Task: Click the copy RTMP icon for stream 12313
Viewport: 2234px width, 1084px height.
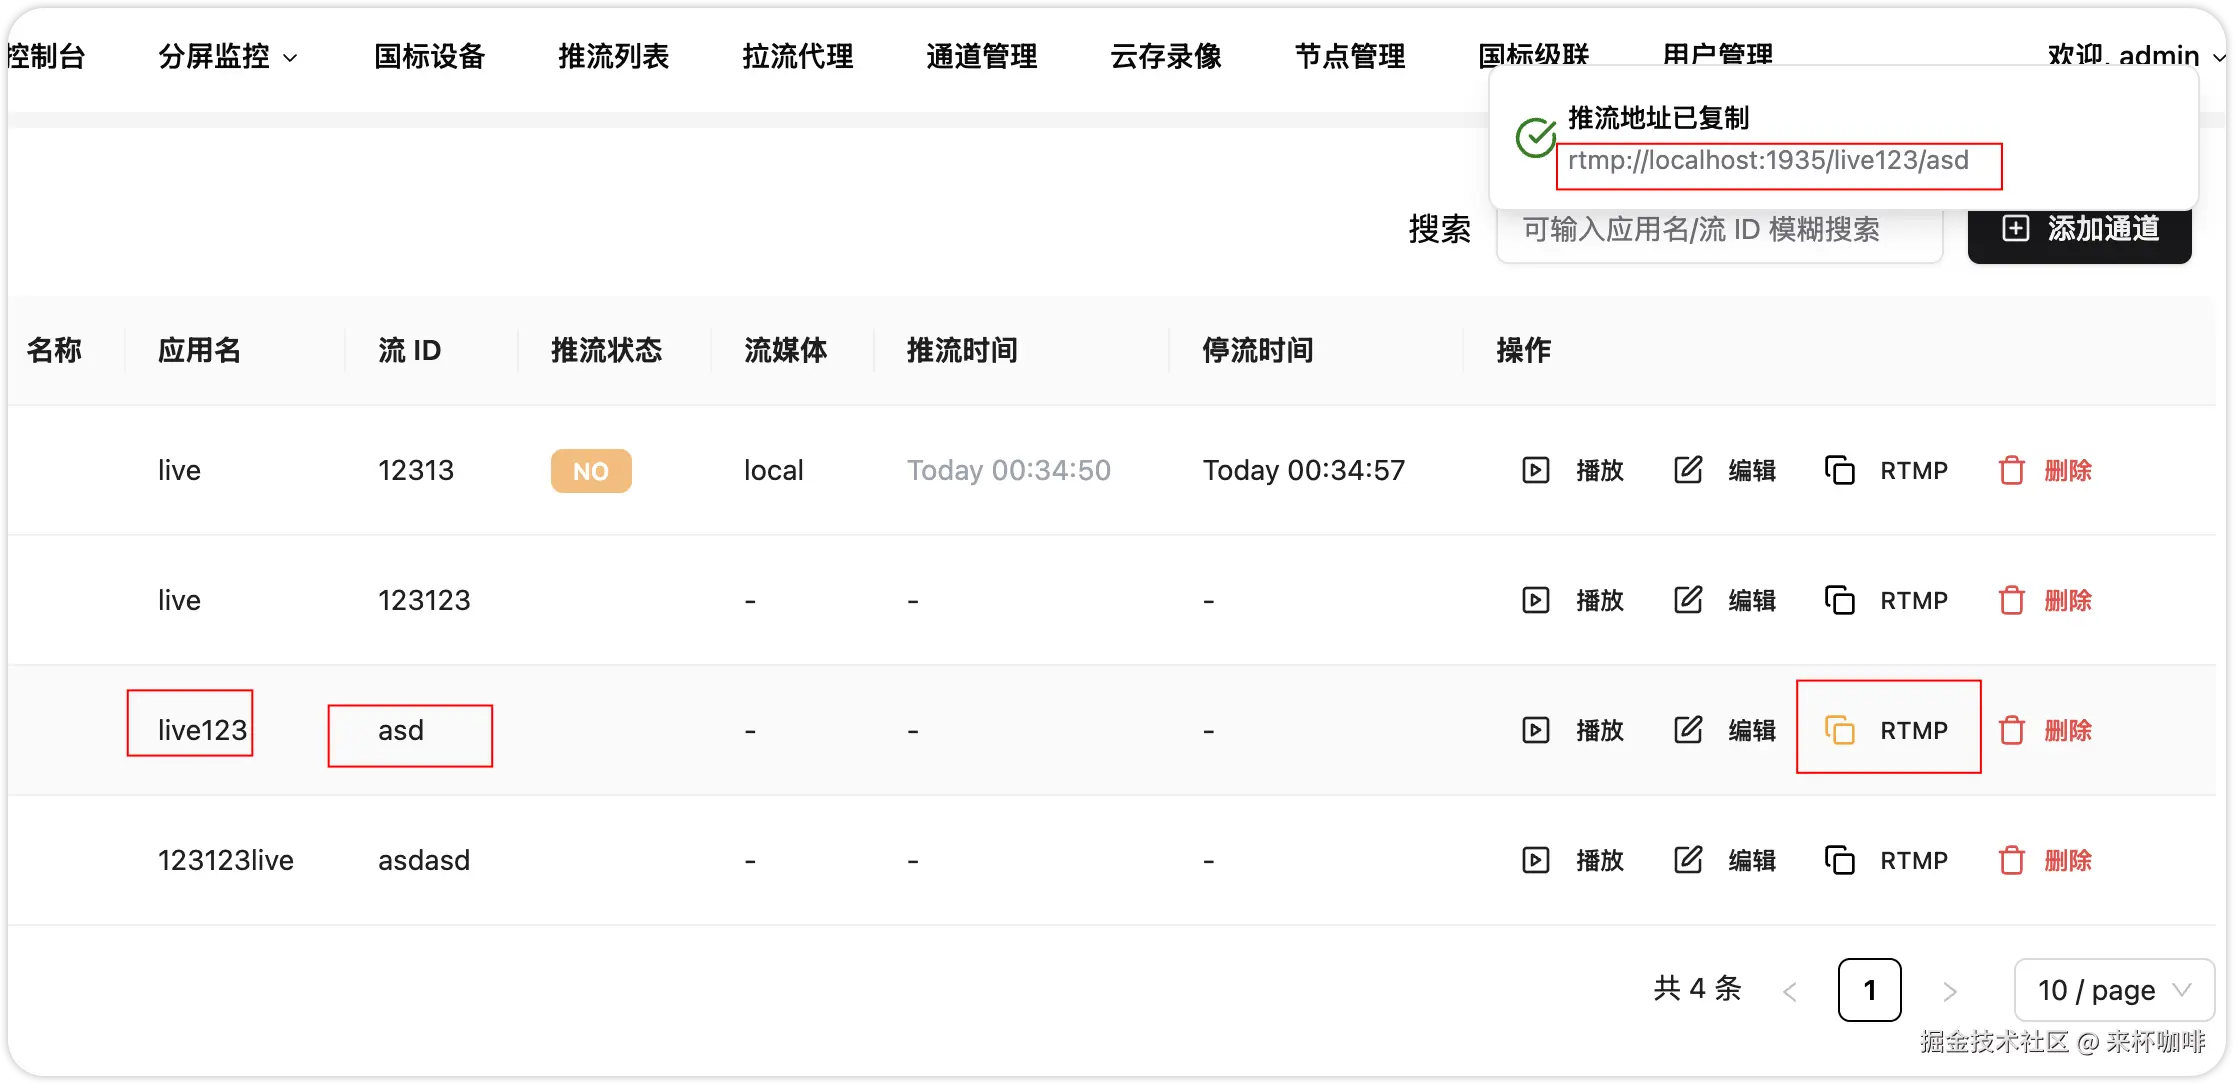Action: click(x=1839, y=470)
